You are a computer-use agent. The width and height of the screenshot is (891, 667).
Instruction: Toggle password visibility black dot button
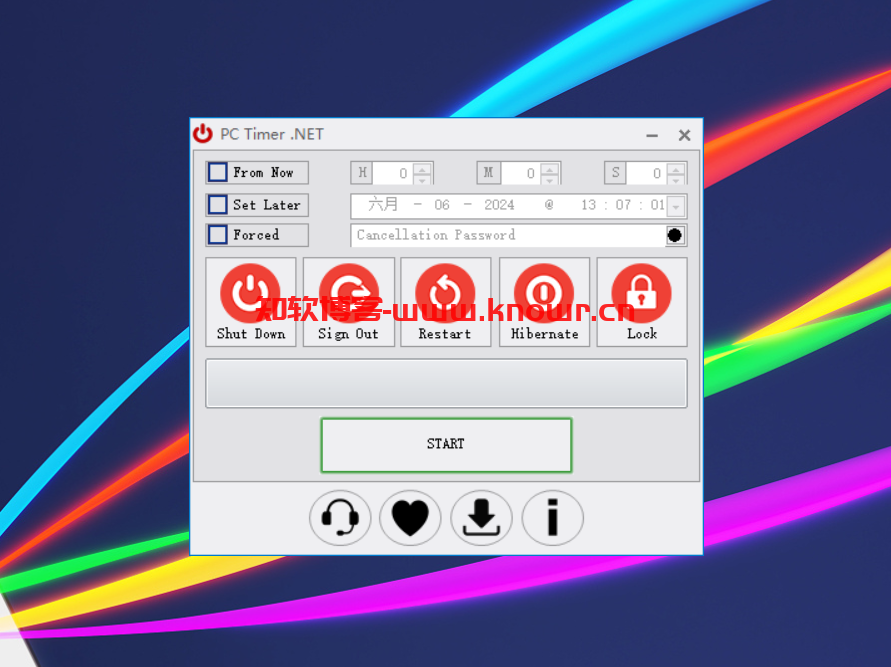675,235
